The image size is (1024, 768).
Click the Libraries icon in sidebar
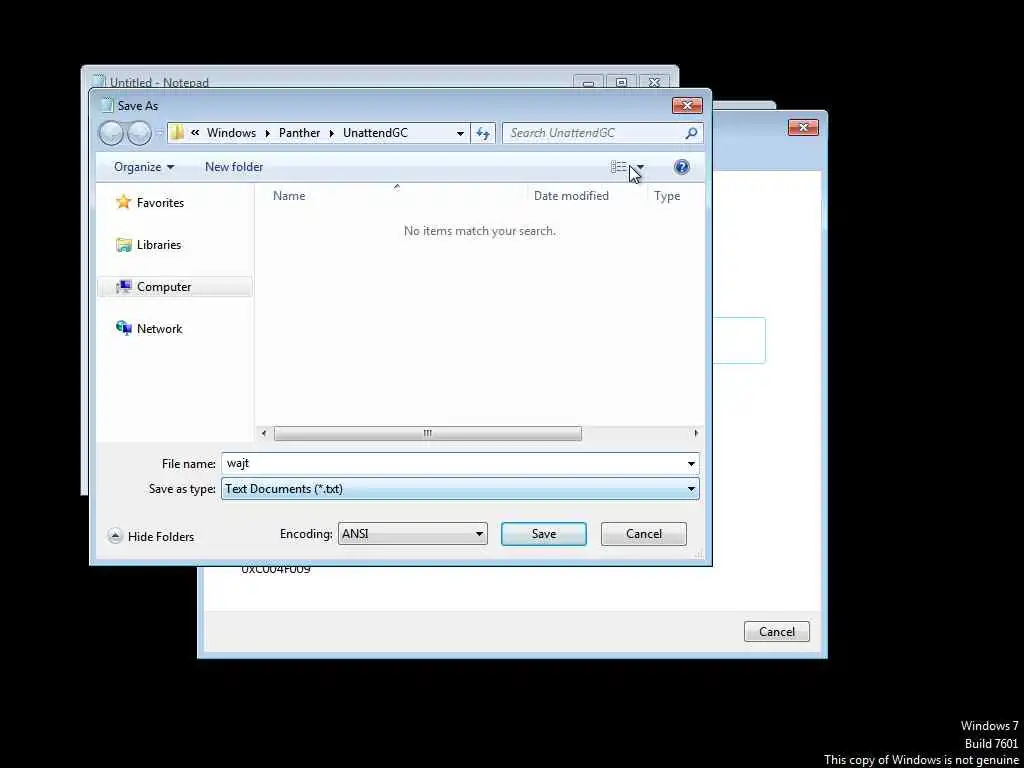(x=123, y=245)
